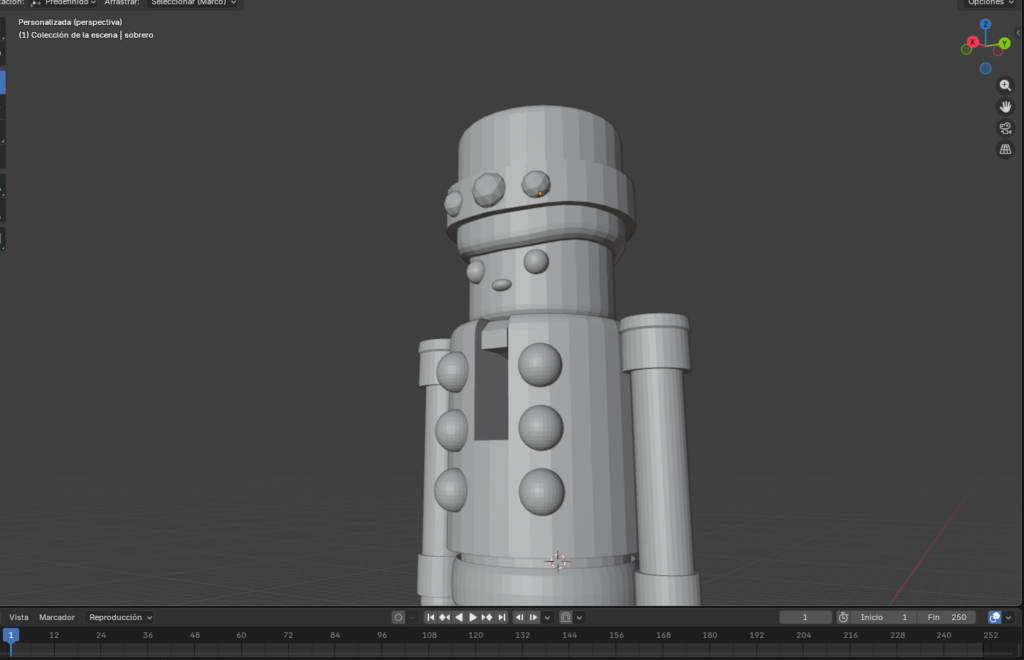Open the Predefinido dropdown

69,3
